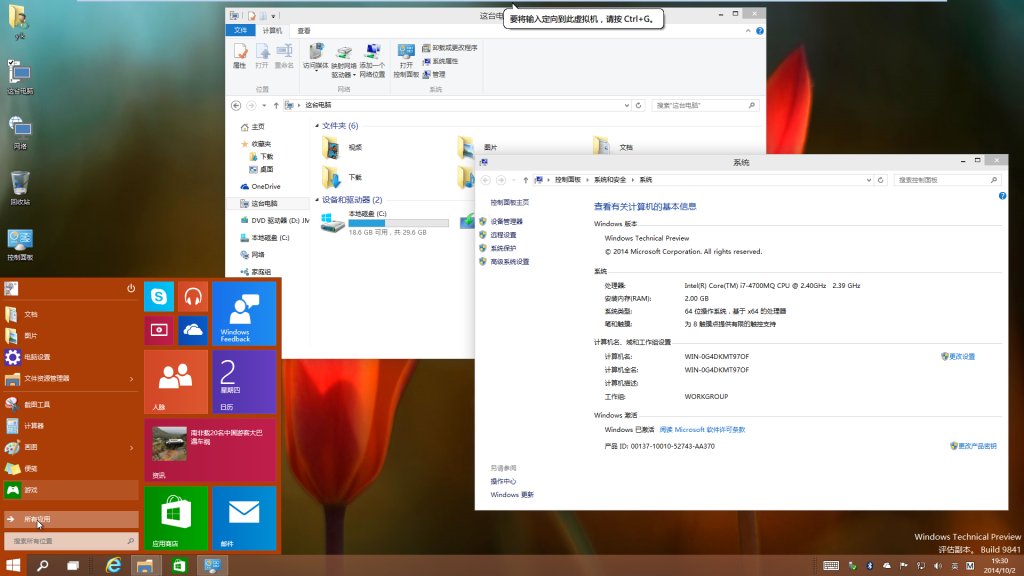
Task: Refresh the Explorer window
Action: click(x=639, y=105)
